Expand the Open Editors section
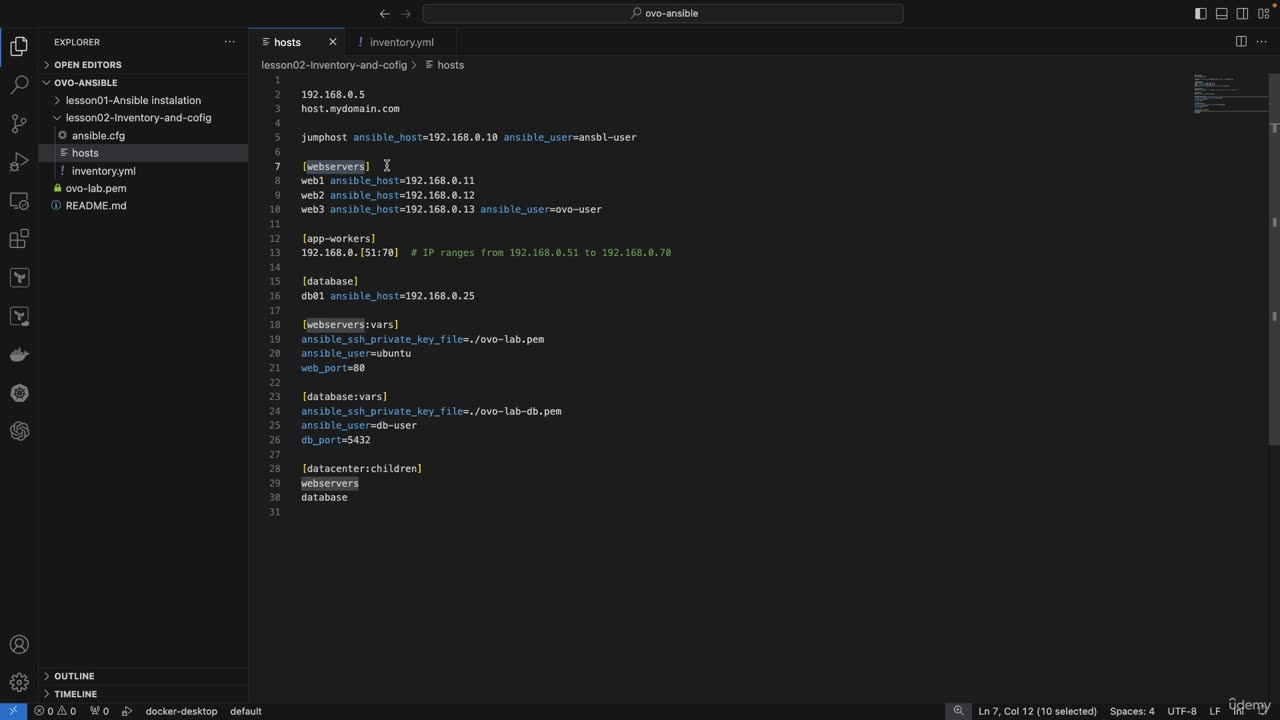Image resolution: width=1280 pixels, height=720 pixels. coord(88,65)
